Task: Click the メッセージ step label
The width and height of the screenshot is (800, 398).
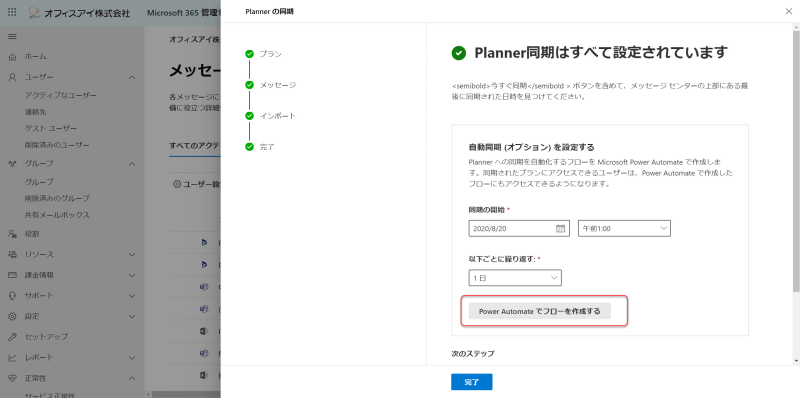Action: pos(278,85)
